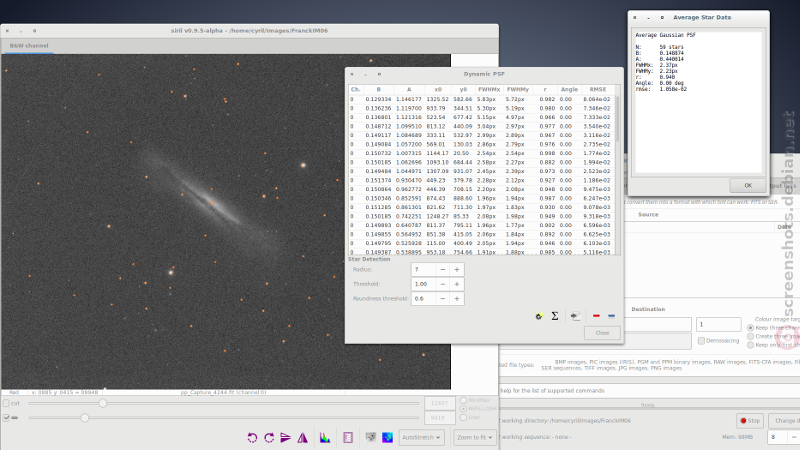Image resolution: width=800 pixels, height=450 pixels.
Task: Rotate image 90 degrees clockwise
Action: (269, 438)
